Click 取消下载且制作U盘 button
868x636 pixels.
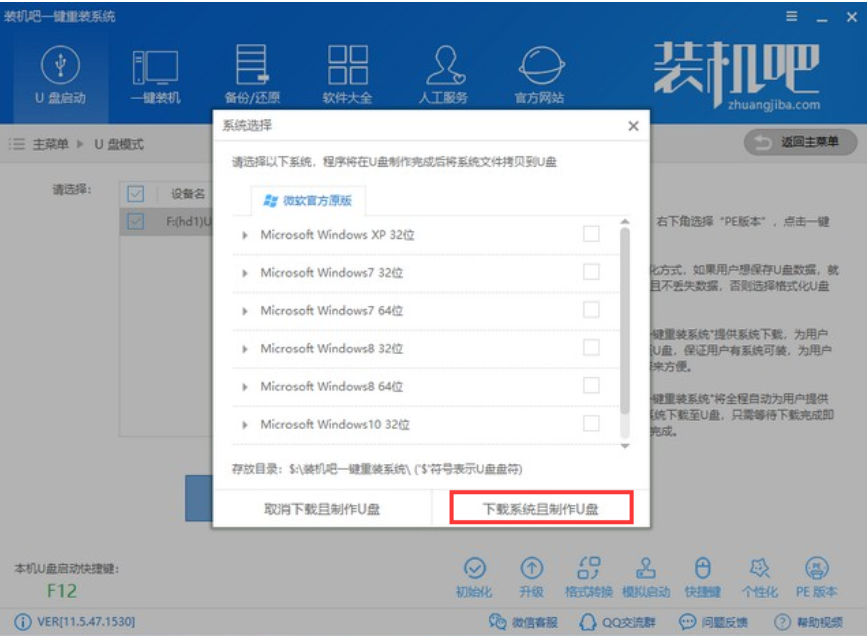click(322, 509)
